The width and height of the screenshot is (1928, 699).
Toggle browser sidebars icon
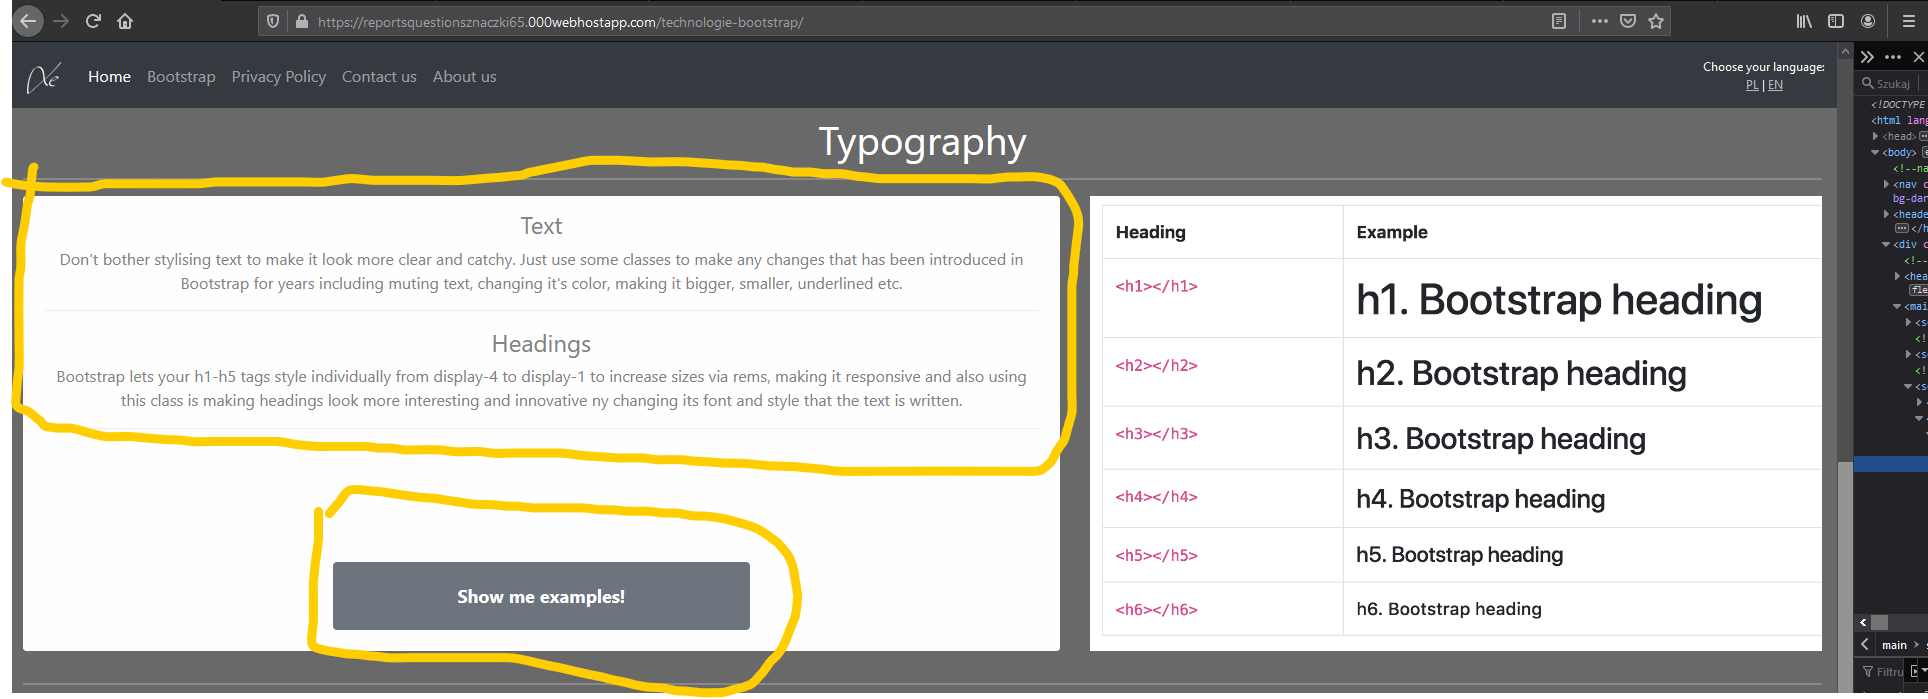(1836, 21)
